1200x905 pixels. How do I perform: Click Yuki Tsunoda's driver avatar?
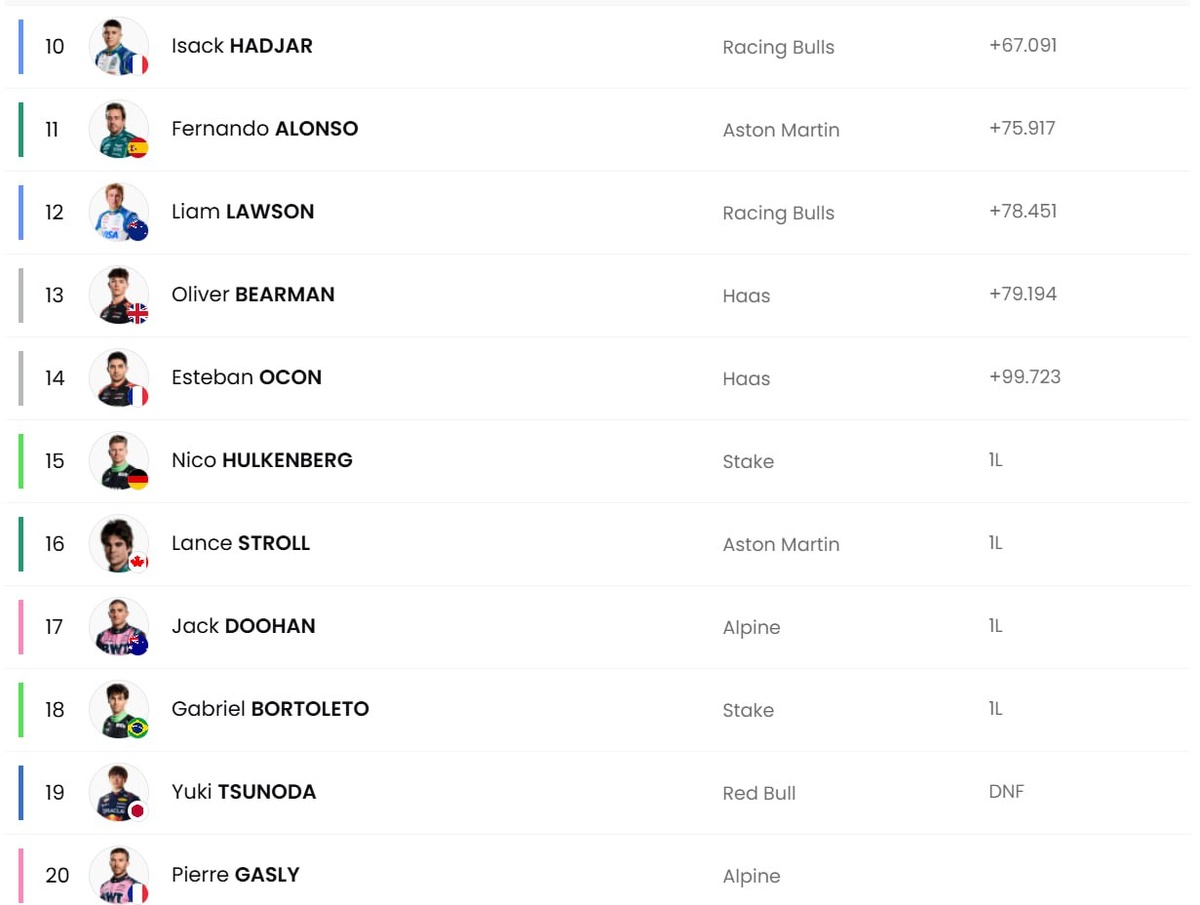coord(118,792)
